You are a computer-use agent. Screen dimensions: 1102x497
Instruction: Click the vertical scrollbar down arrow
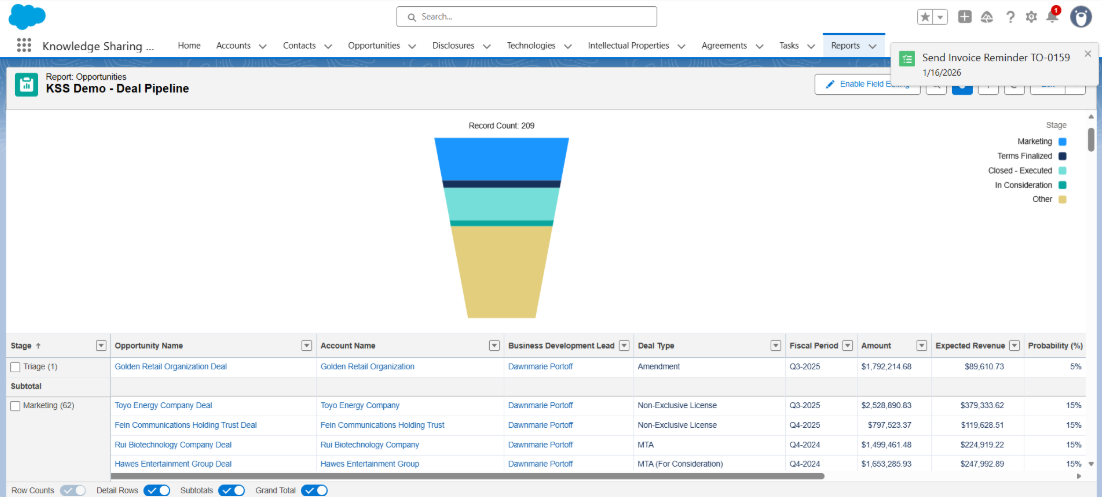click(1091, 464)
